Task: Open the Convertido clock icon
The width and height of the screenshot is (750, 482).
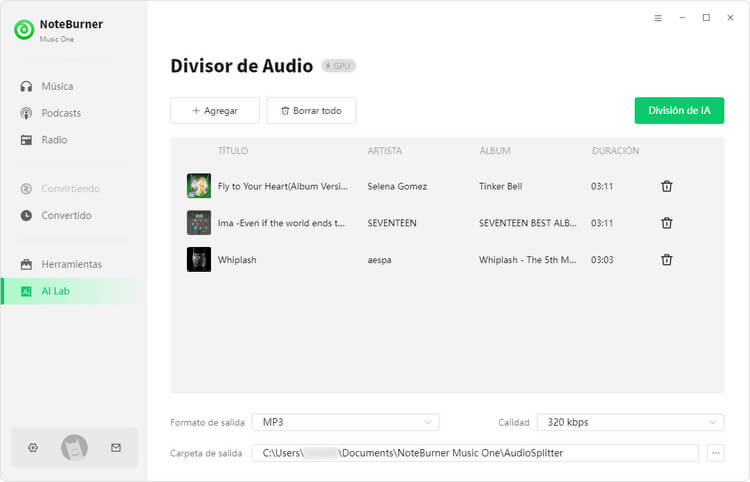Action: (x=26, y=216)
